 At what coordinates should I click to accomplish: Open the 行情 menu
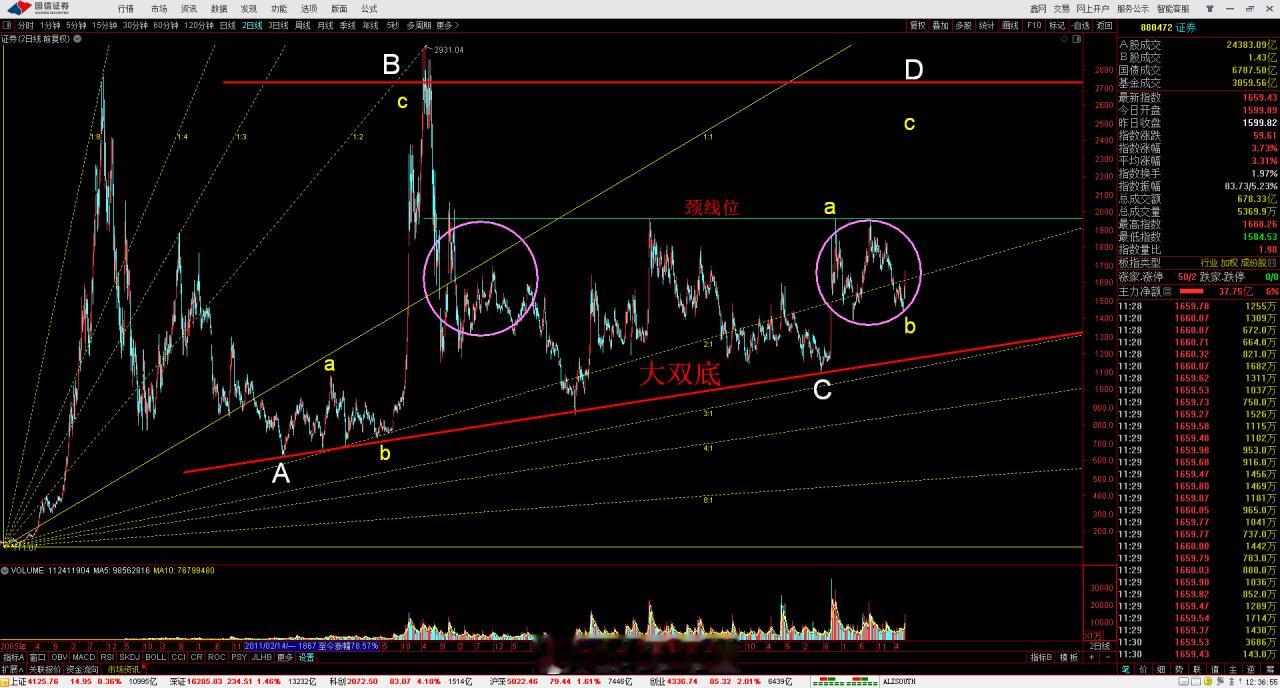126,9
